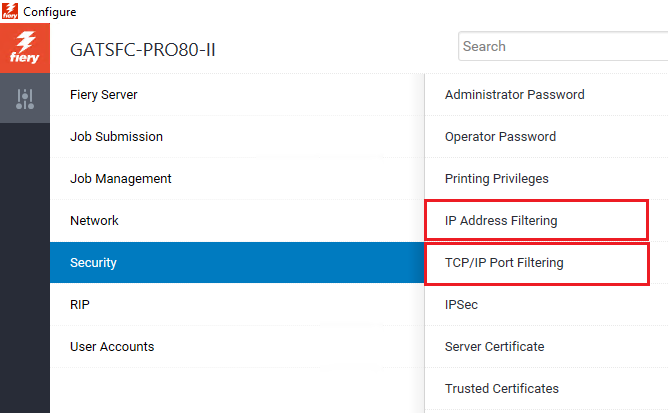The image size is (668, 413).
Task: Select the highlighted Security category
Action: click(93, 263)
